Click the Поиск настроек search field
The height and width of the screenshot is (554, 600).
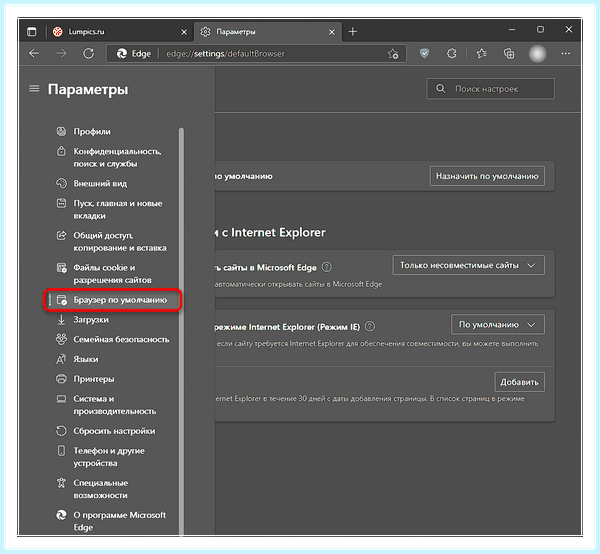tap(491, 89)
